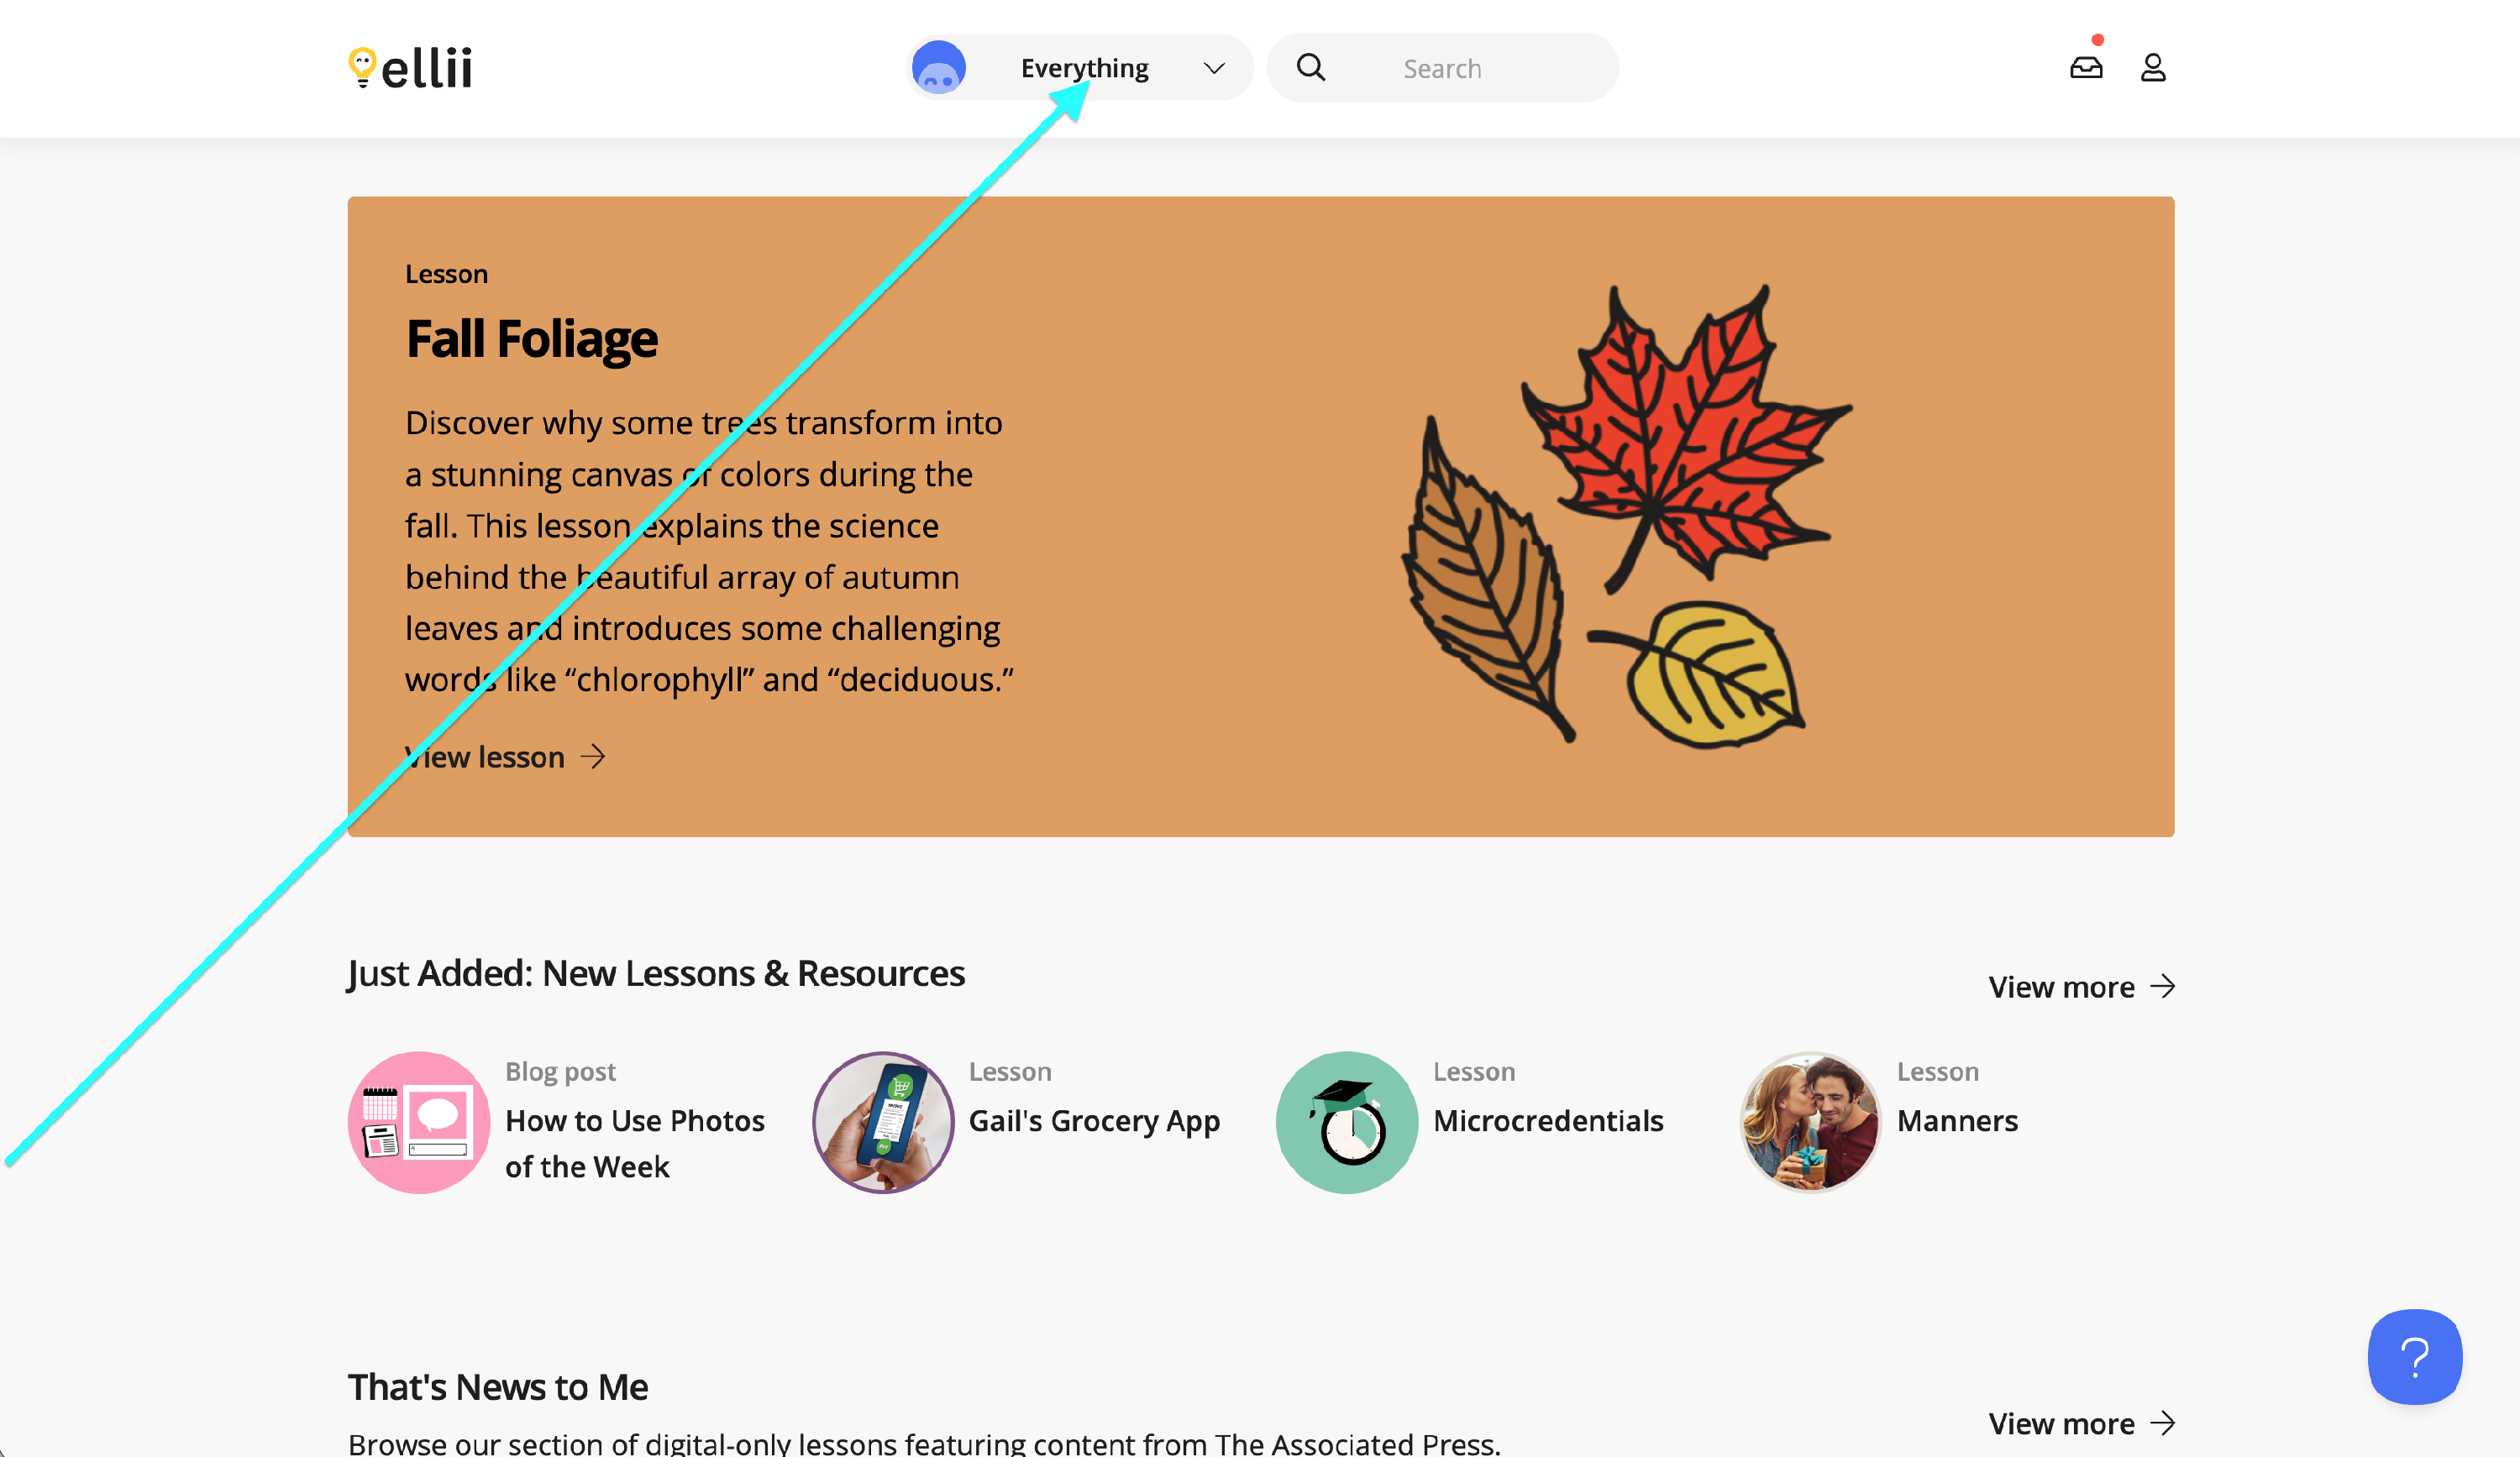Click the Manners couple photo thumbnail
The width and height of the screenshot is (2520, 1457).
1810,1122
